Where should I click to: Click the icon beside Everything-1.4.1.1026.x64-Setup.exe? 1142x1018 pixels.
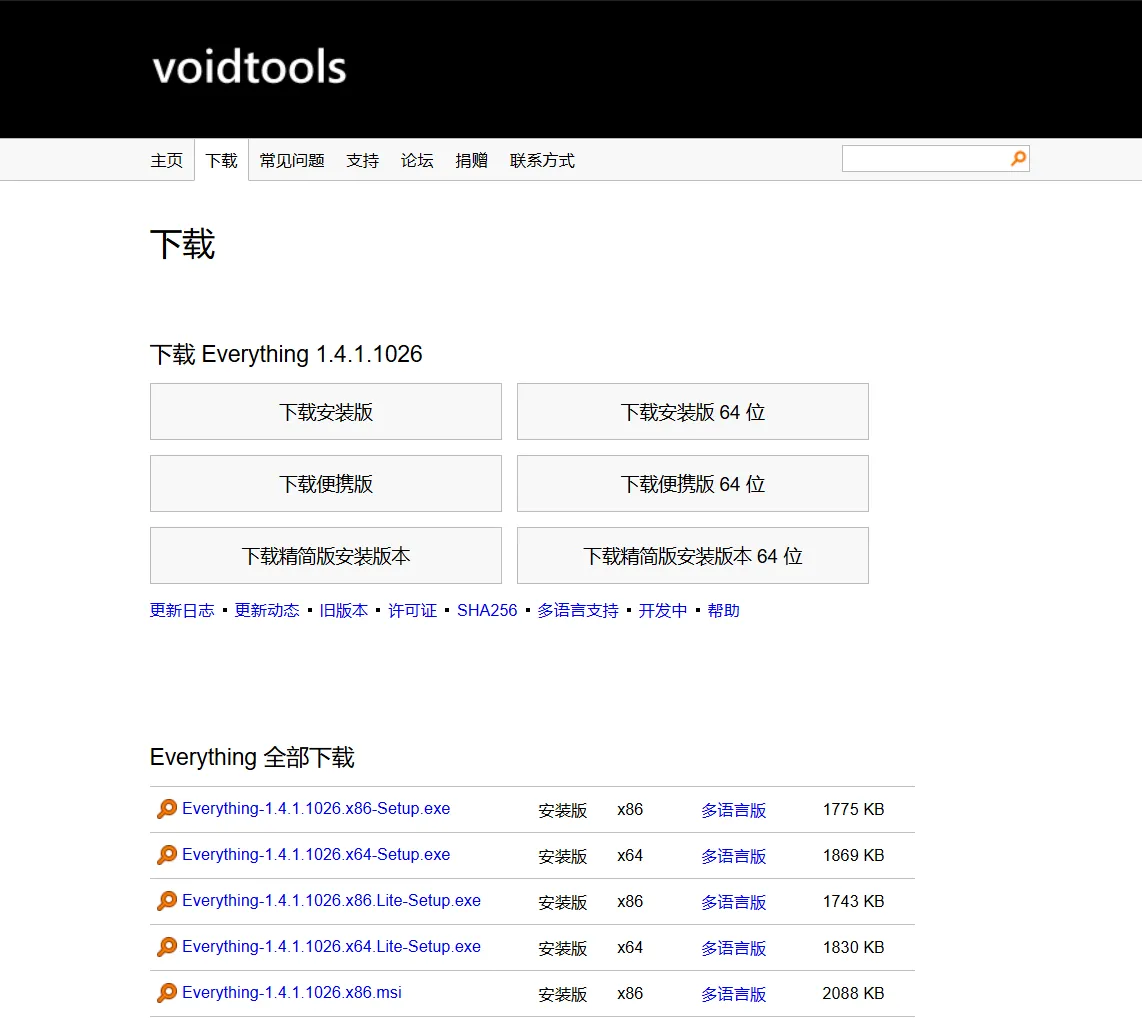[167, 855]
